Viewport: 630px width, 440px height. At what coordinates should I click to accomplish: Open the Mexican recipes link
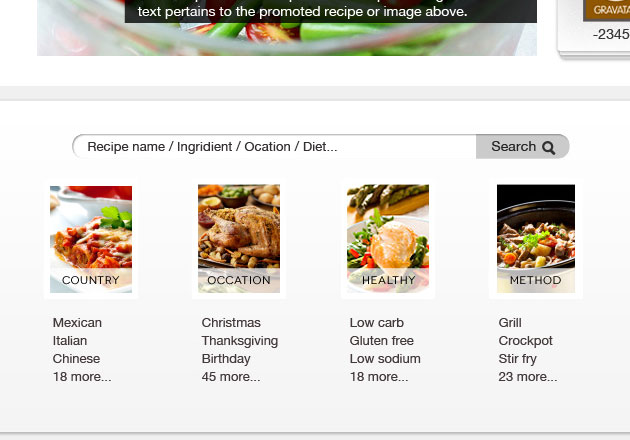(x=77, y=323)
